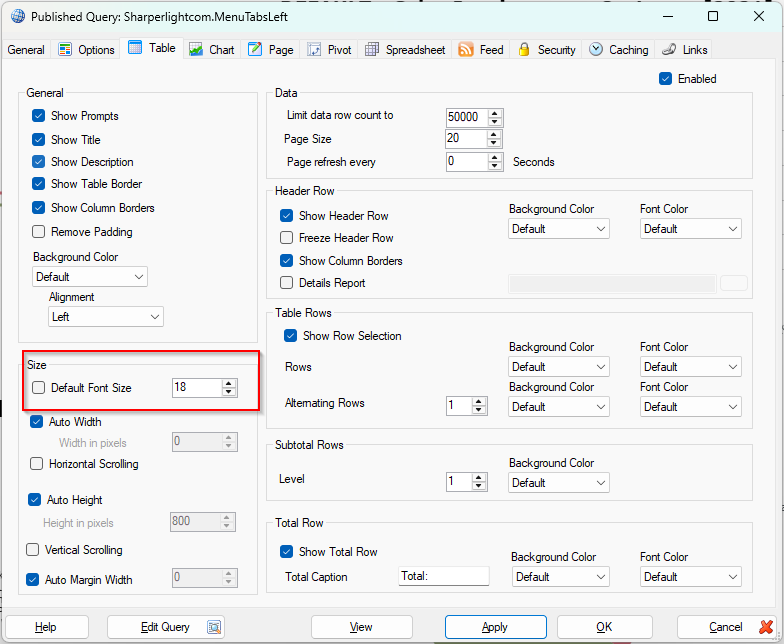Open General Background Color dropdown
784x644 pixels.
tap(90, 277)
